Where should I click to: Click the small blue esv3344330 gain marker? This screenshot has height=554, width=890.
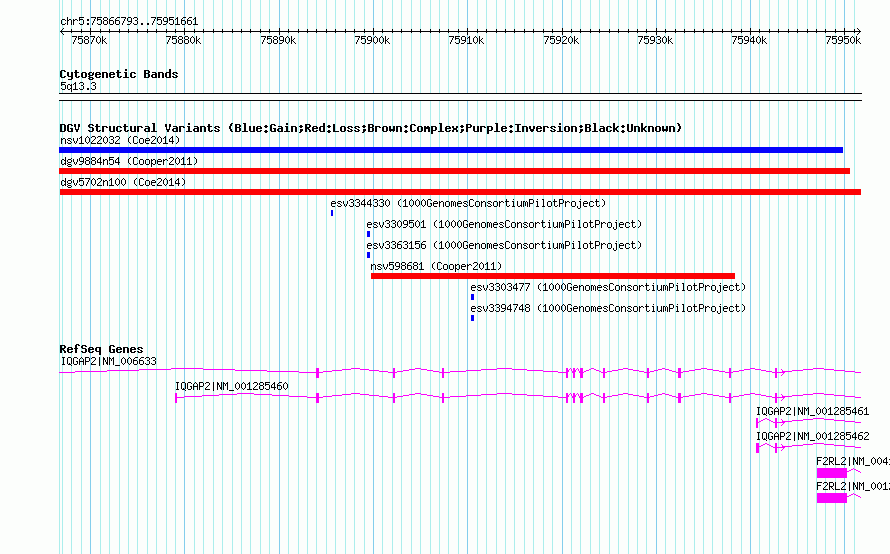[332, 213]
